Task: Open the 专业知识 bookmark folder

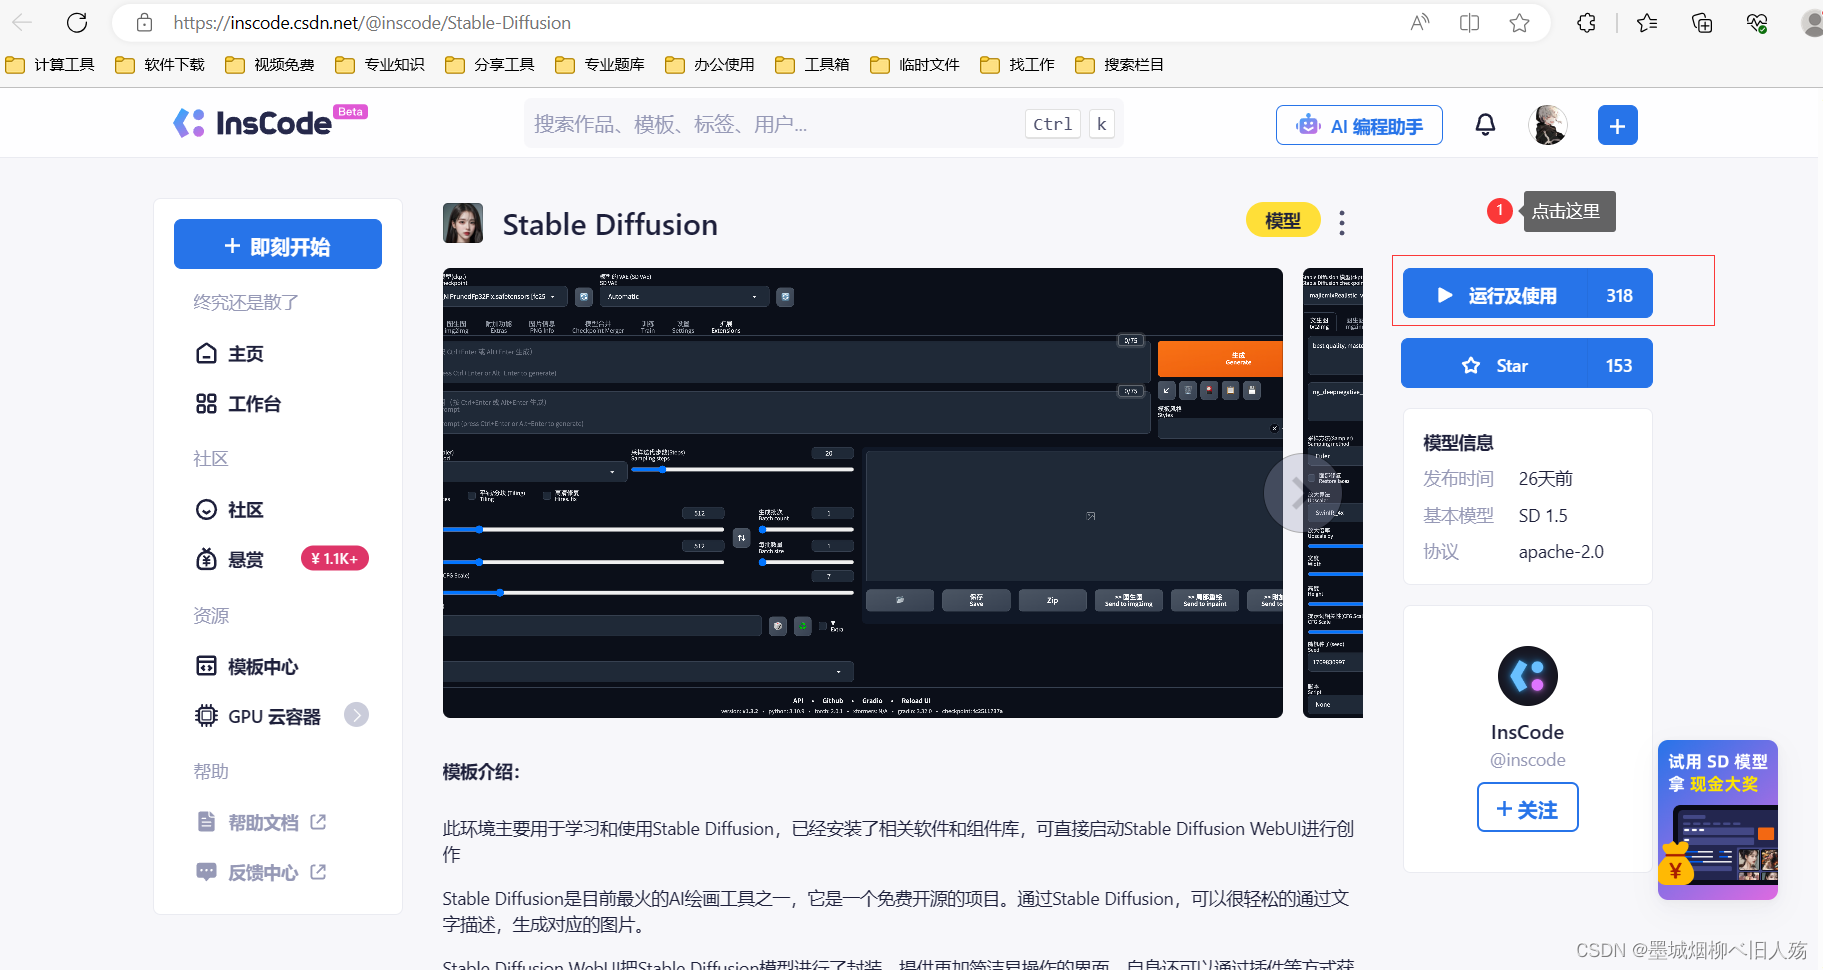Action: coord(380,65)
